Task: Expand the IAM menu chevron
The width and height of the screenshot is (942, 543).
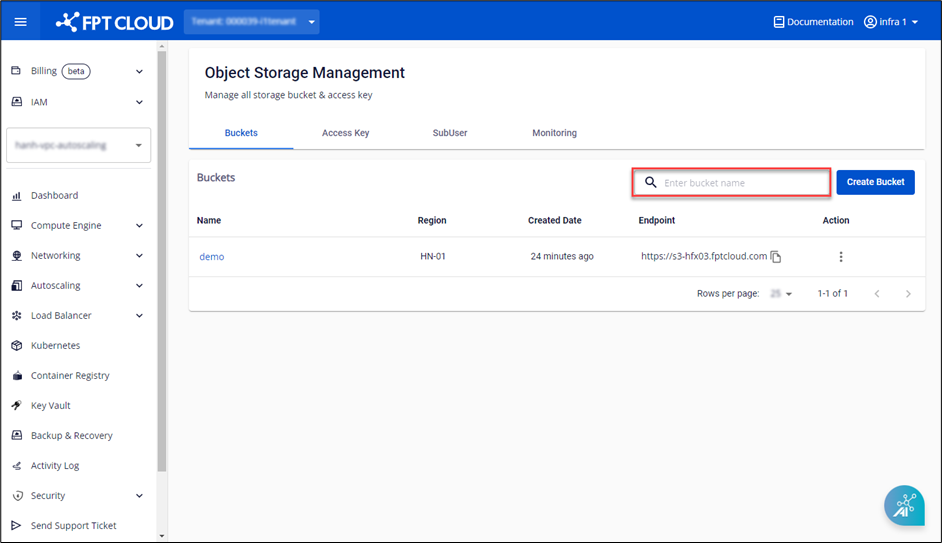Action: tap(139, 102)
